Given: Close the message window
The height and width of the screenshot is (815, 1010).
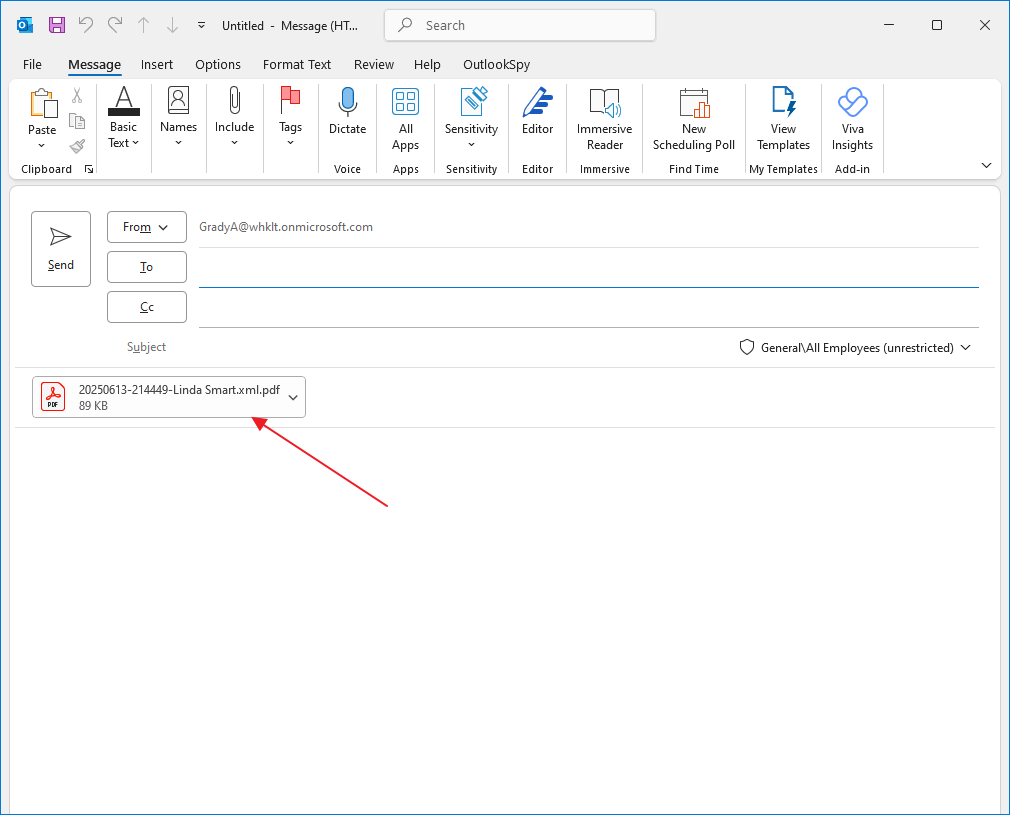Looking at the screenshot, I should [x=985, y=25].
